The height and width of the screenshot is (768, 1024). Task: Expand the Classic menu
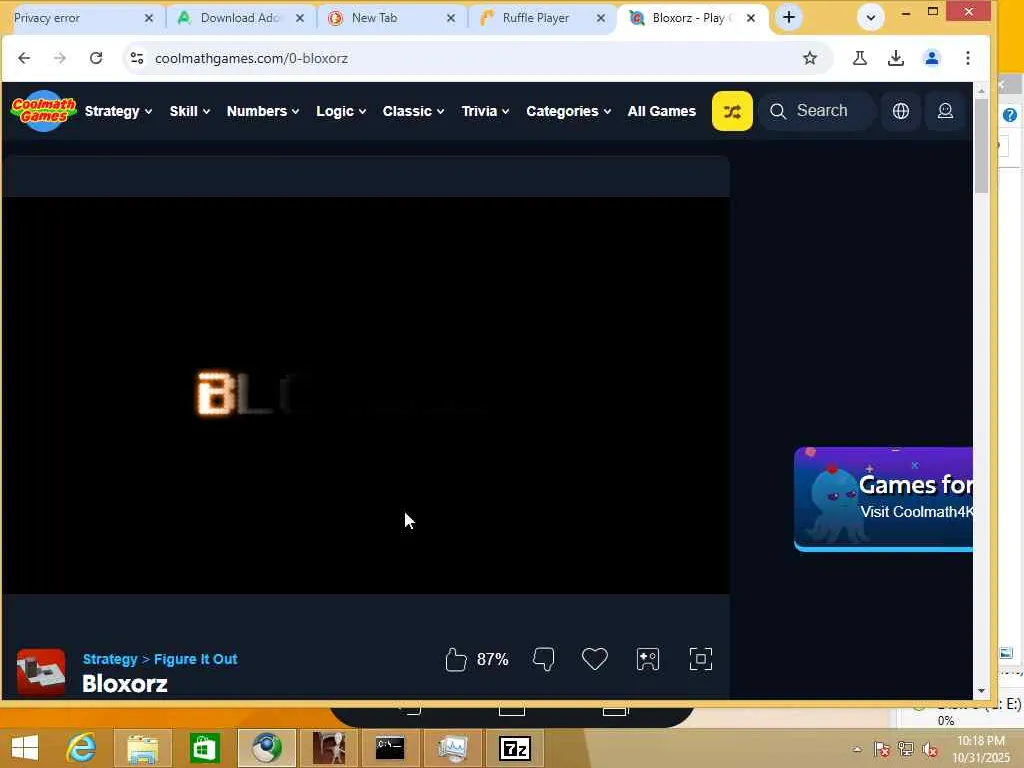coord(413,111)
